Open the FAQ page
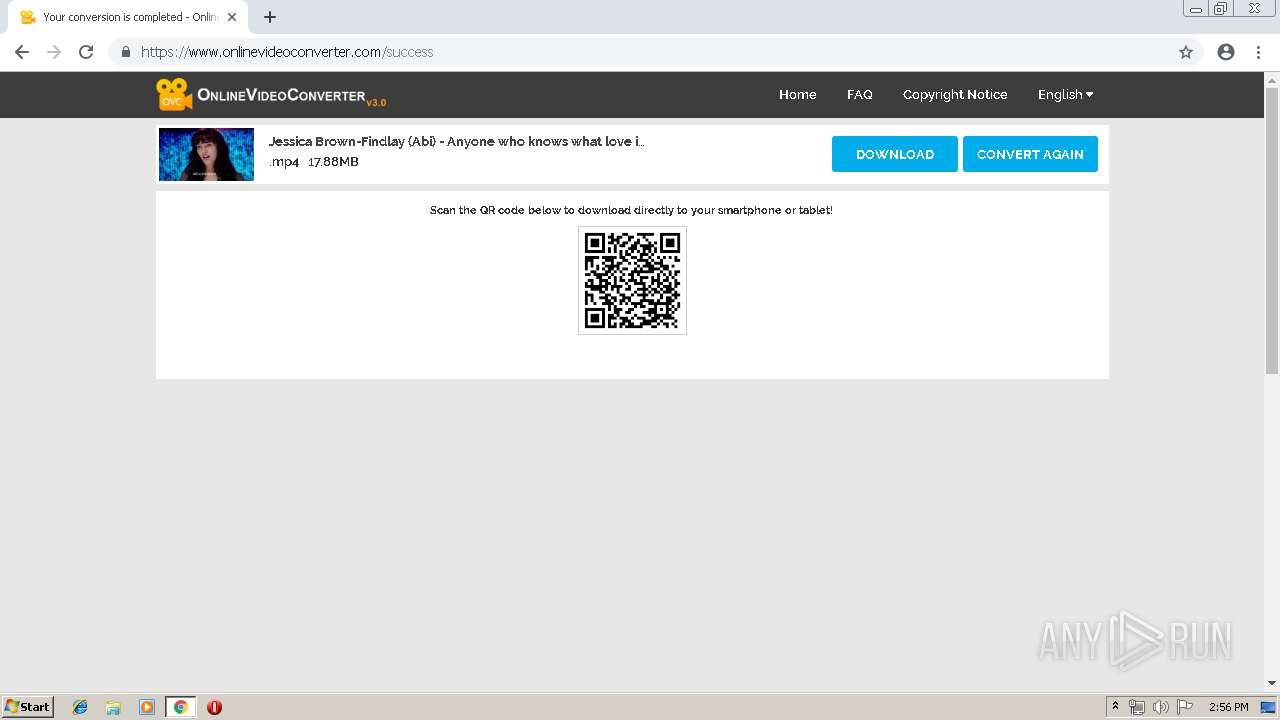The width and height of the screenshot is (1280, 720). coord(859,94)
